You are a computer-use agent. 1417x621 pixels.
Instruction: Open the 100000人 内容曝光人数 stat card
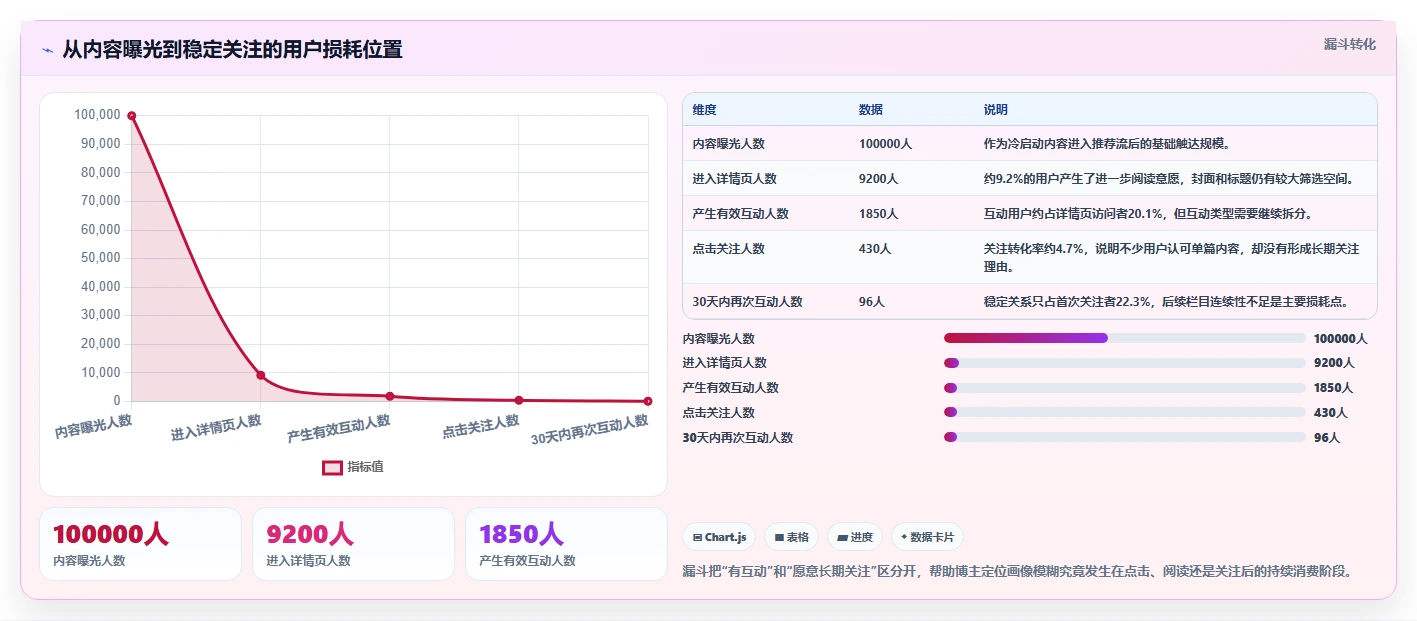(x=140, y=544)
